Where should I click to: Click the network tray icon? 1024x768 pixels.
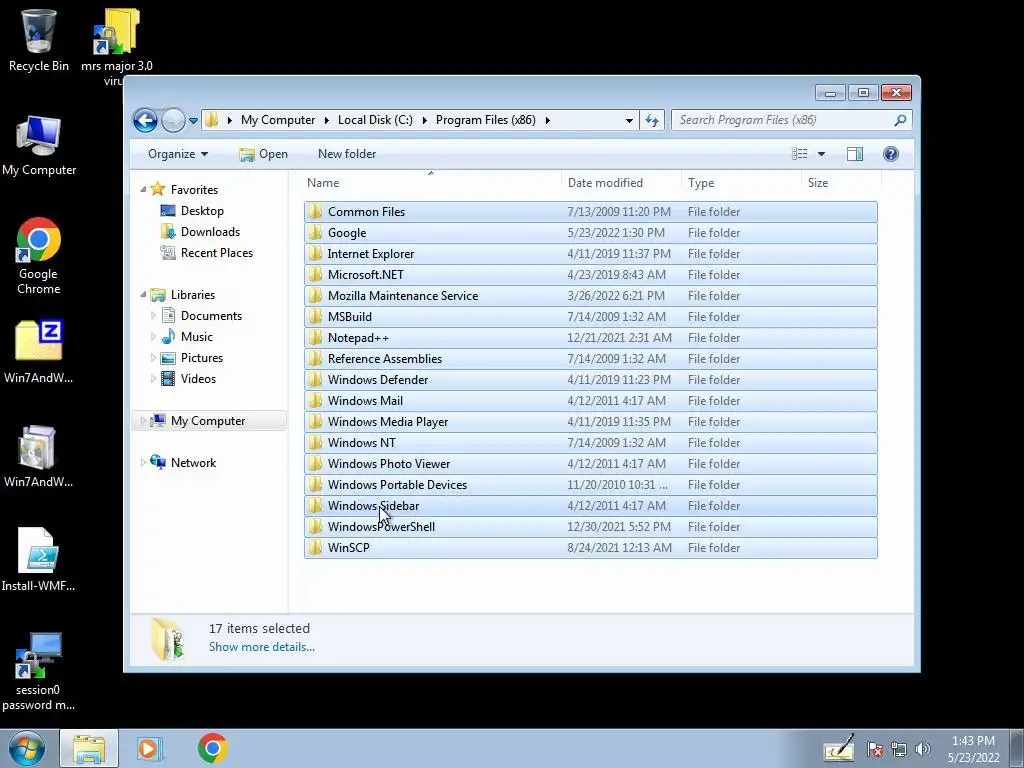tap(899, 749)
